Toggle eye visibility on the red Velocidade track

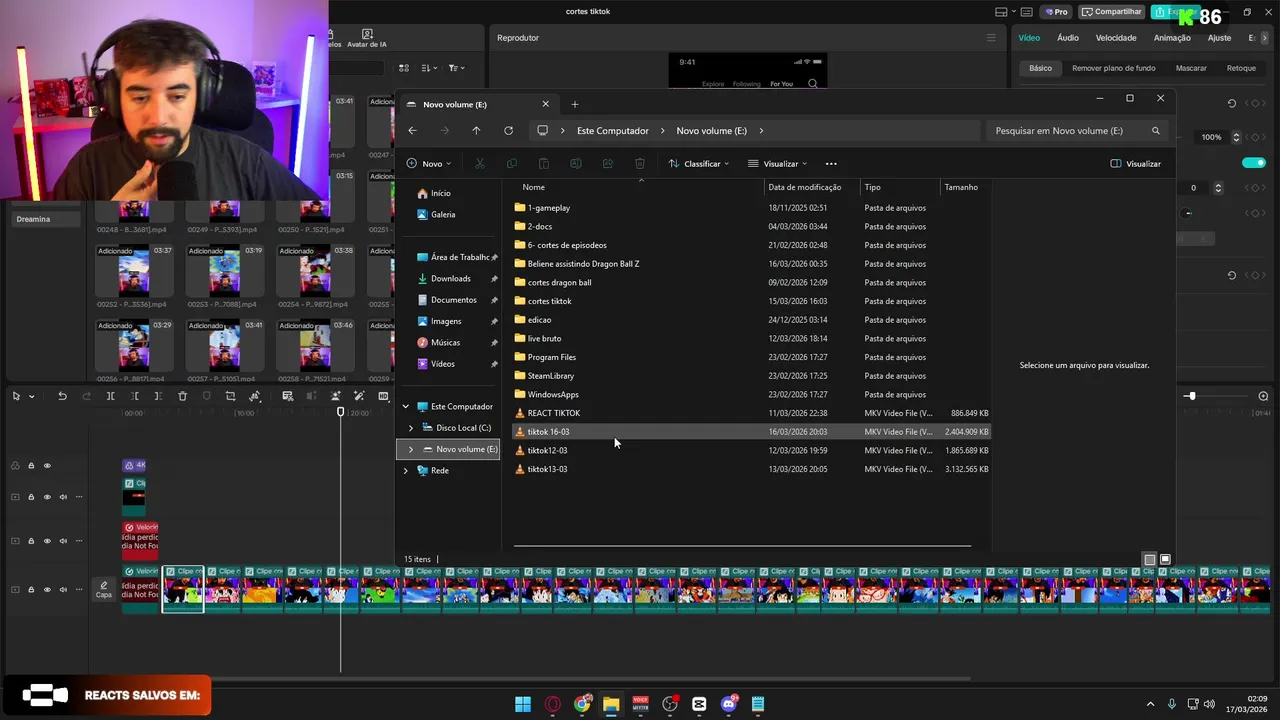pos(47,540)
